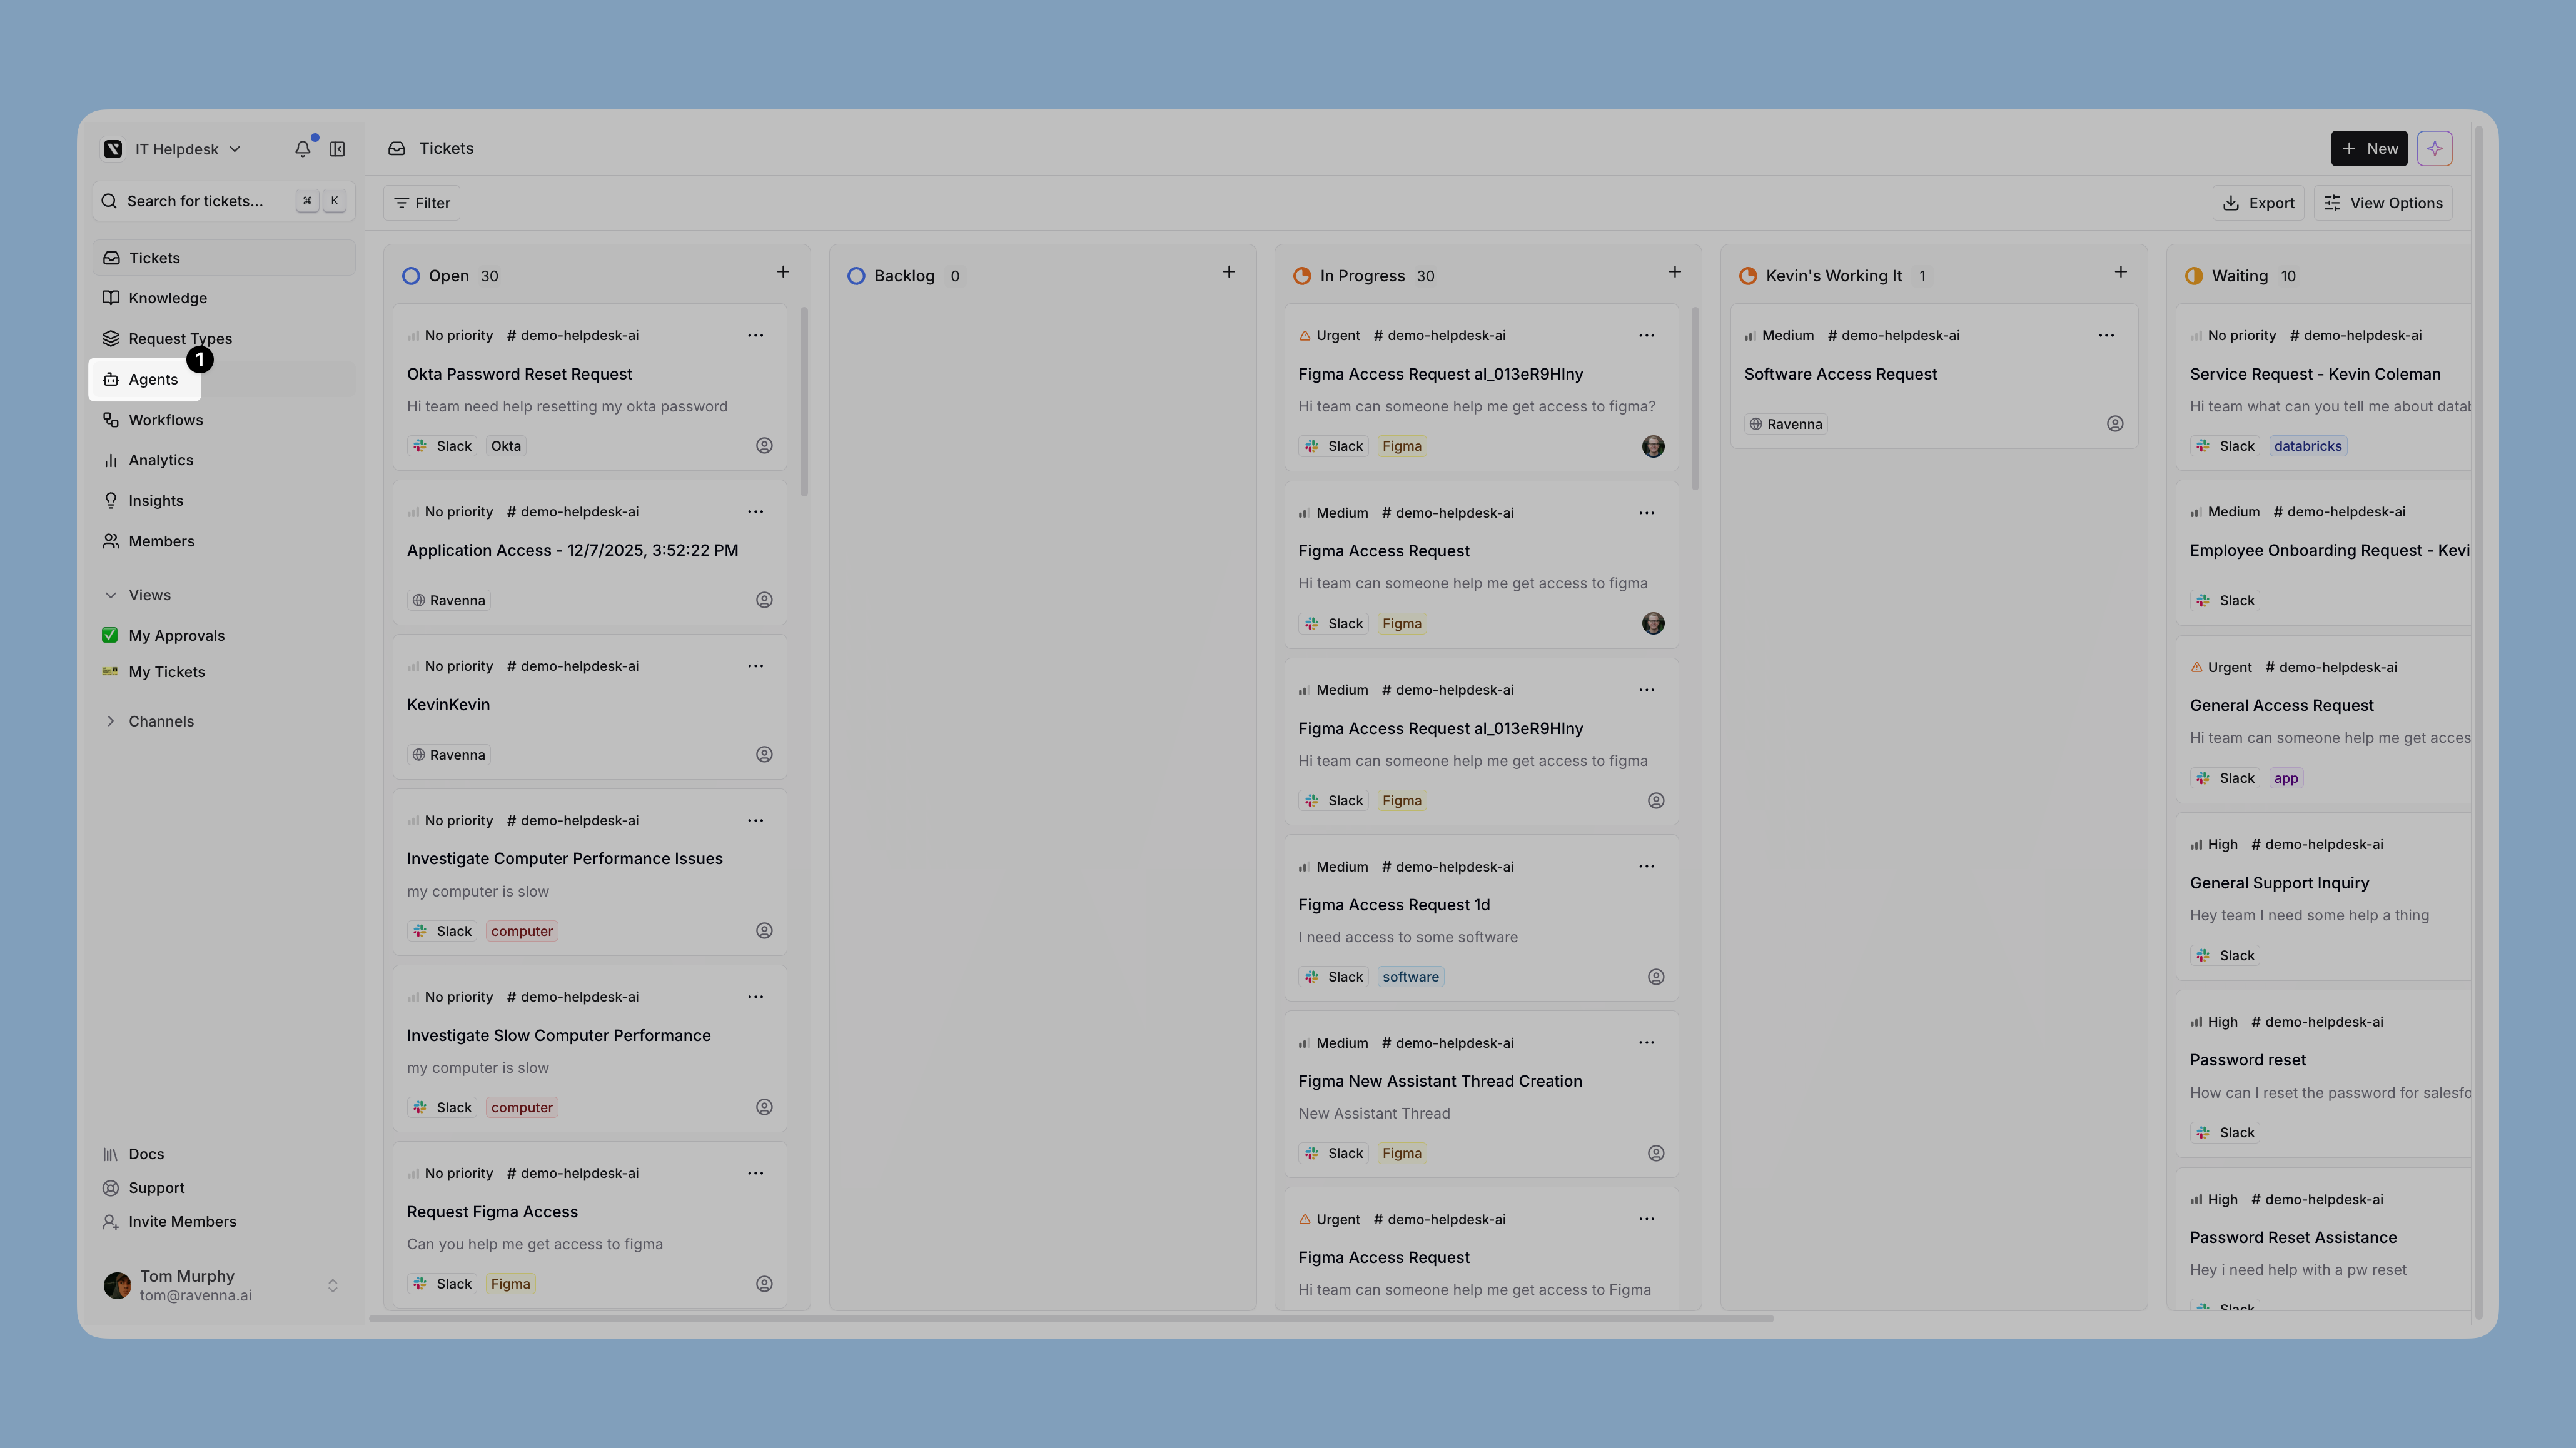The width and height of the screenshot is (2576, 1448).
Task: Click the Export button
Action: tap(2258, 203)
